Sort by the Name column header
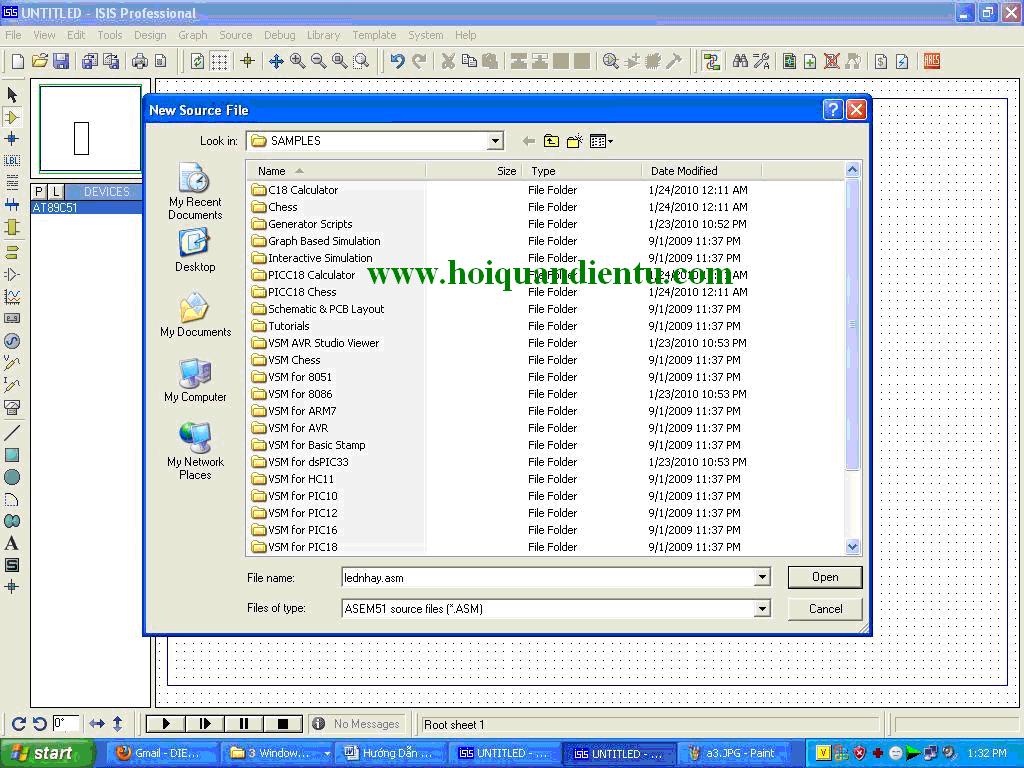This screenshot has width=1024, height=768. 336,171
